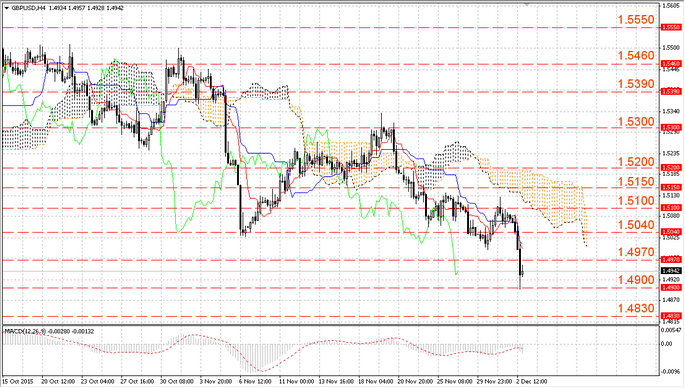
Task: Click the 1.5200 orange level label
Action: click(636, 162)
